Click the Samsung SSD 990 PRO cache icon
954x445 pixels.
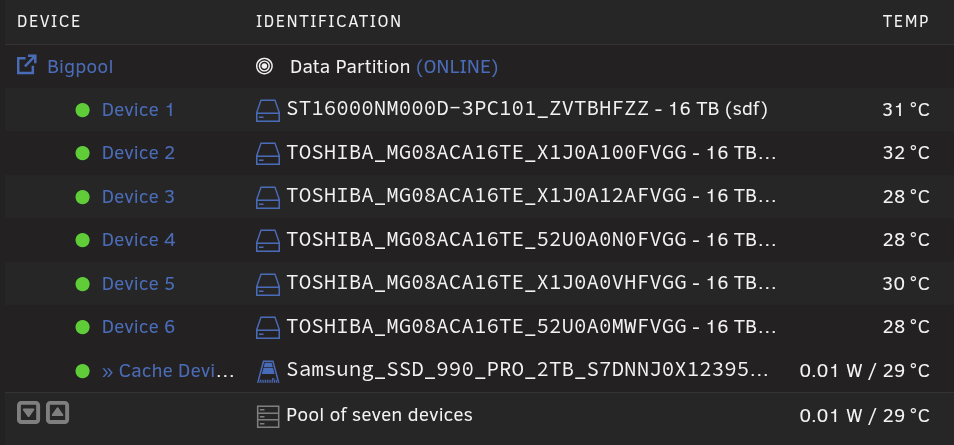click(268, 371)
